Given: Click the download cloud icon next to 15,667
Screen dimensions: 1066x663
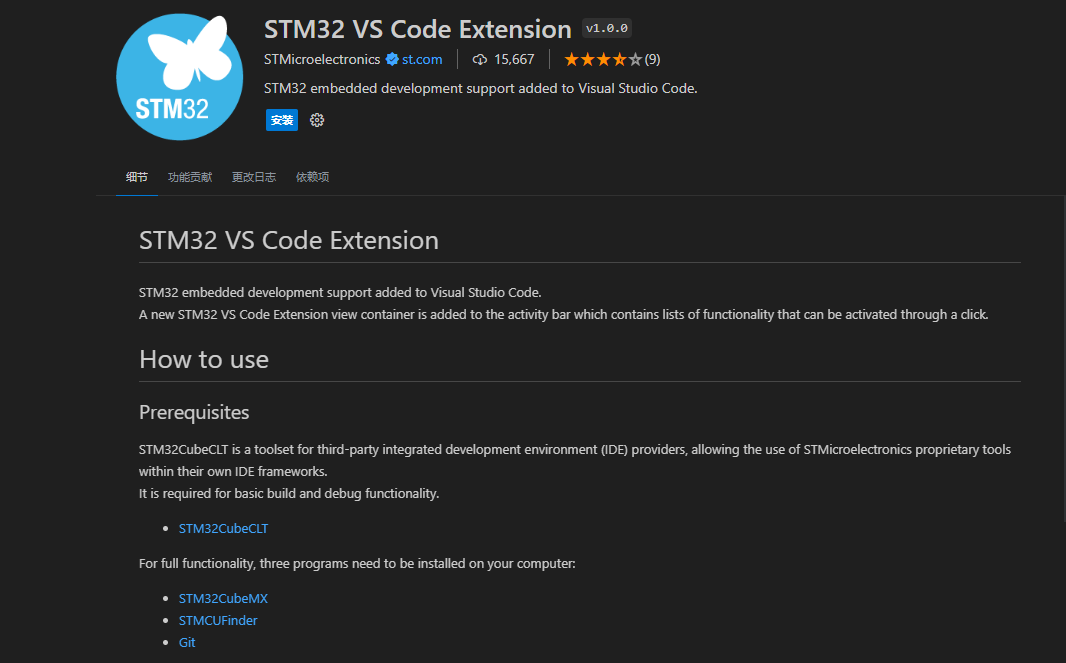Looking at the screenshot, I should point(480,59).
